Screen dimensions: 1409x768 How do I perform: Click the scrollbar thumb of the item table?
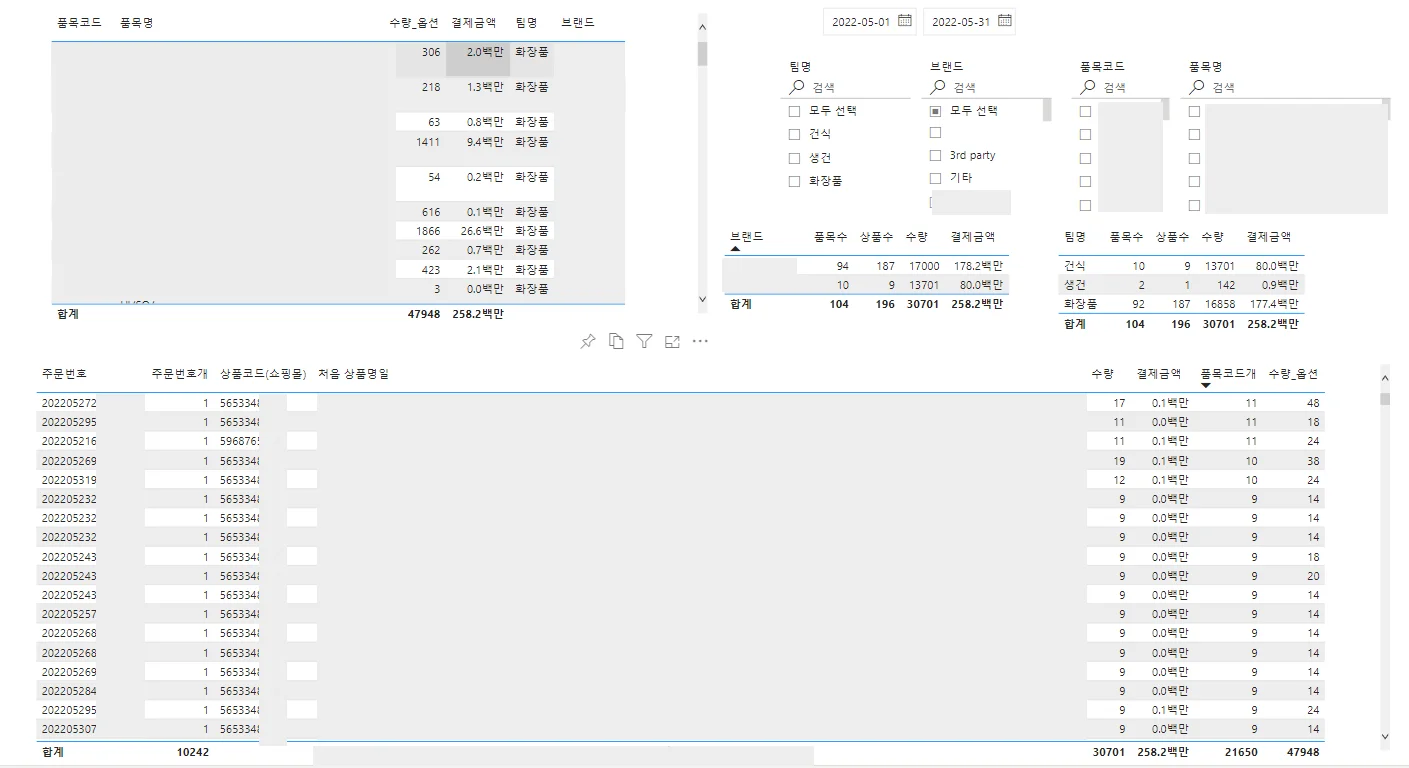(x=702, y=54)
